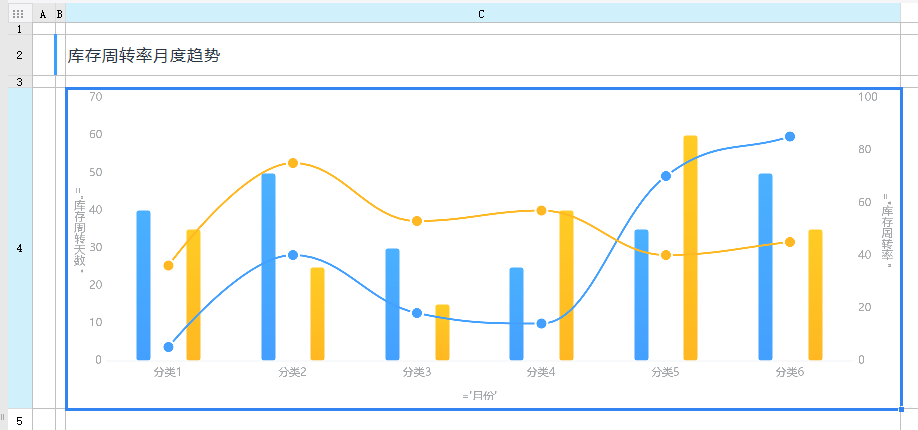Viewport: 918px width, 430px height.
Task: Click the 分类3 x-axis label
Action: pyautogui.click(x=417, y=372)
